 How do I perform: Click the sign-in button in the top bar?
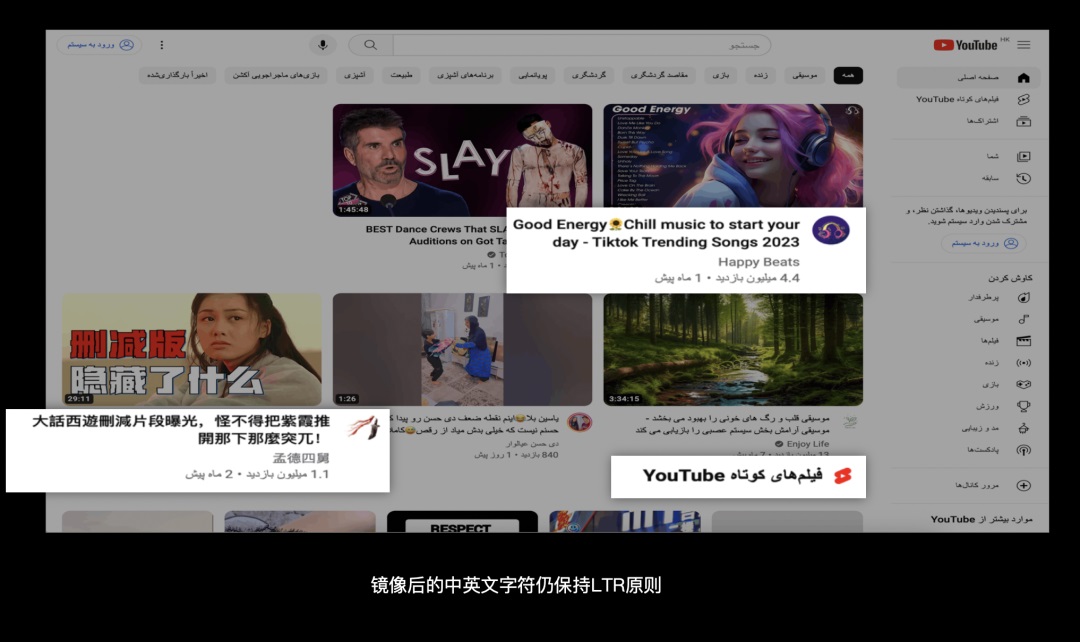98,44
